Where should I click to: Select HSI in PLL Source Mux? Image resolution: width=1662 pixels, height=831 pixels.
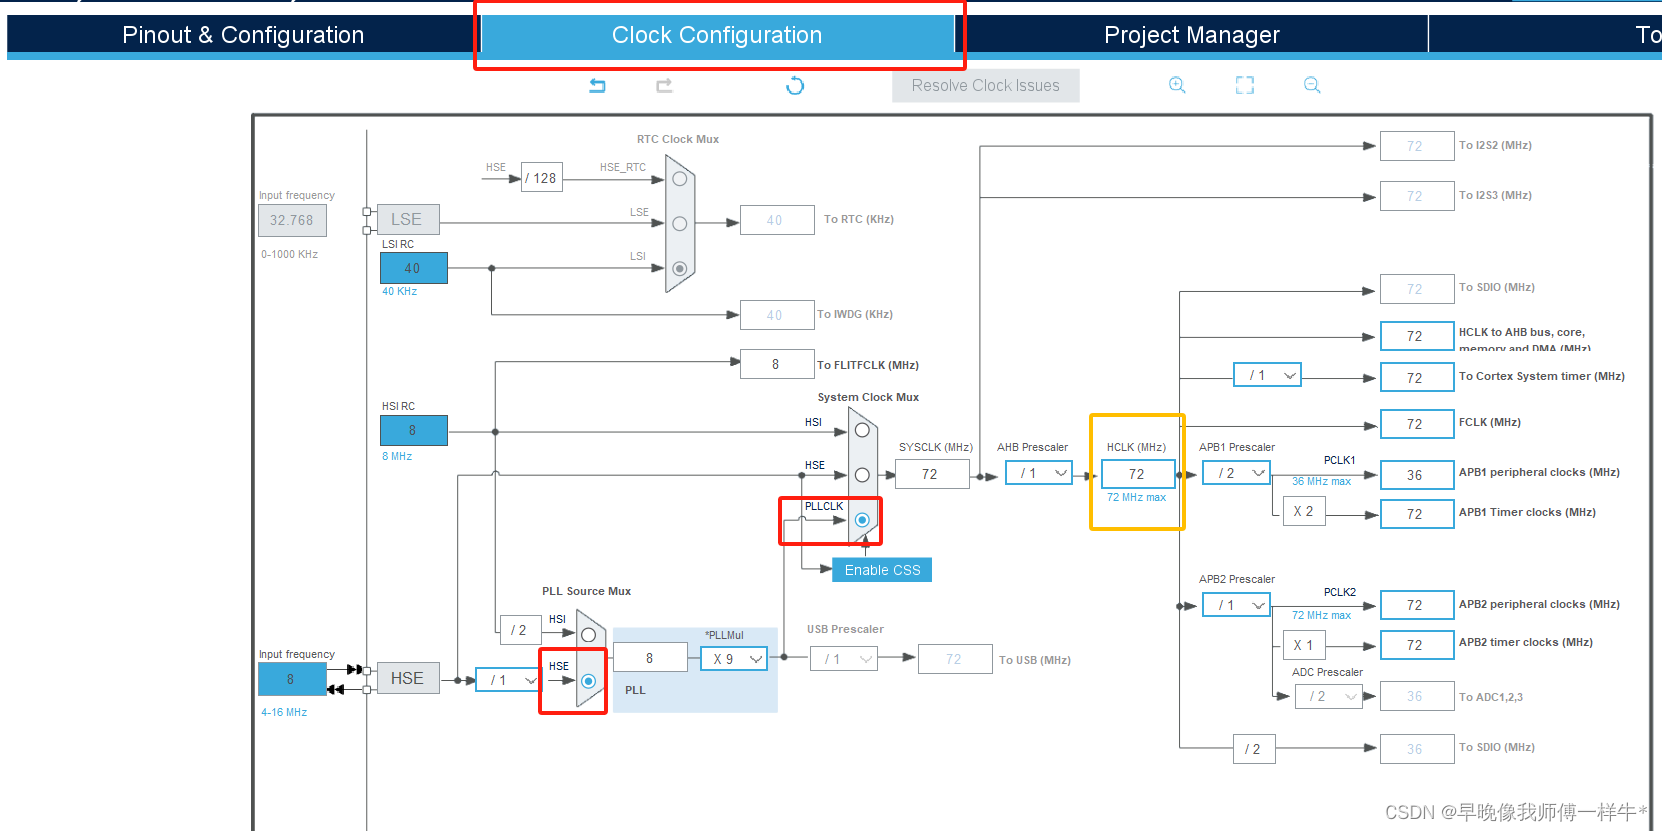[588, 635]
